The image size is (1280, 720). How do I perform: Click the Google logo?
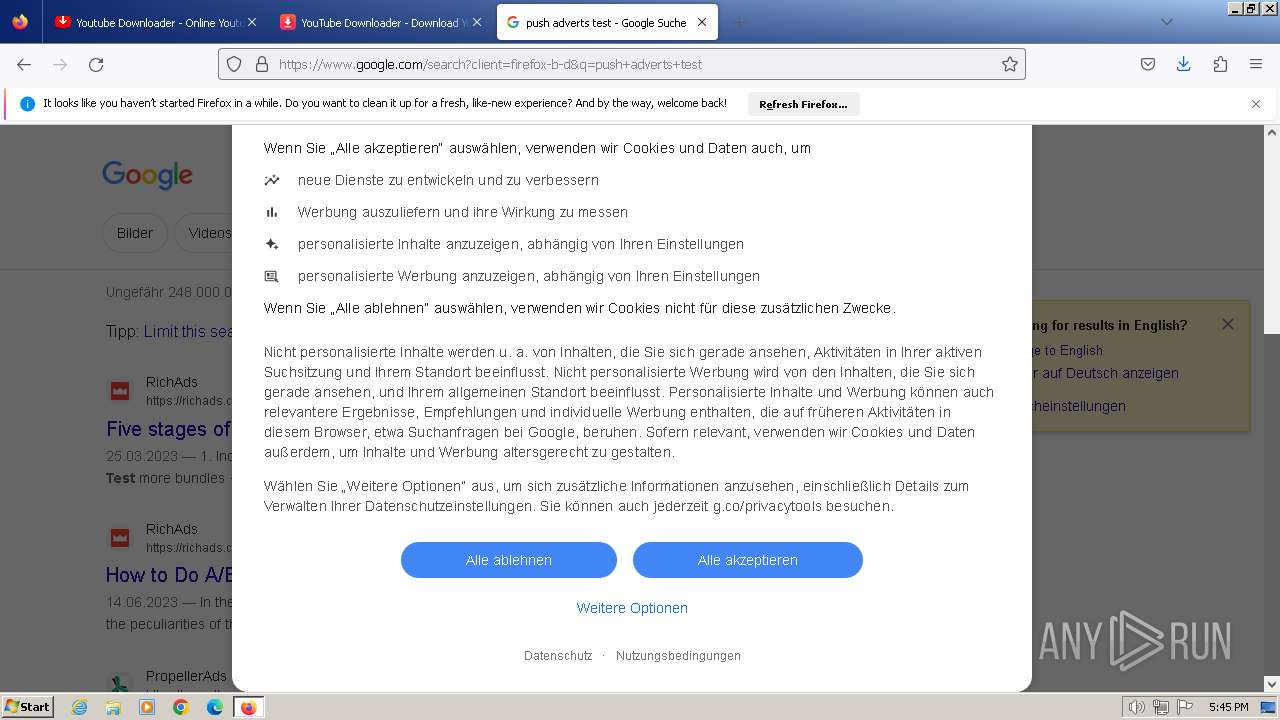click(147, 175)
